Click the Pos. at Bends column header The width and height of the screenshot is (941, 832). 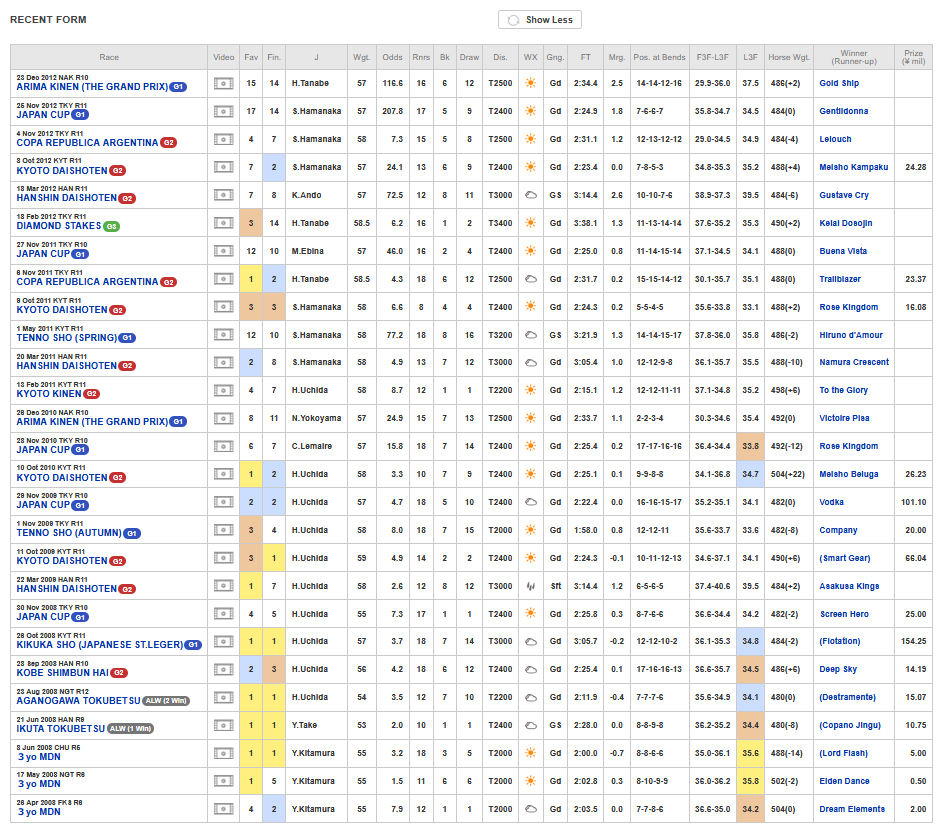659,57
